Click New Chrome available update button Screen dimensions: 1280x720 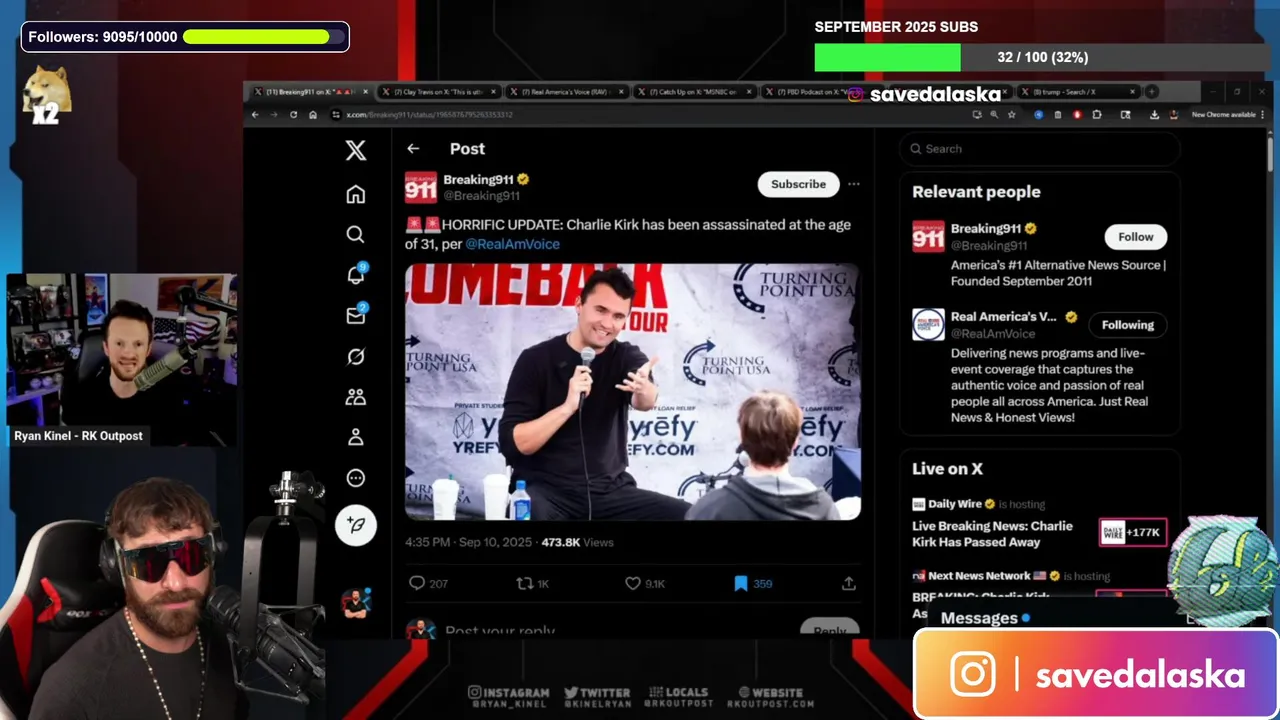click(1227, 115)
